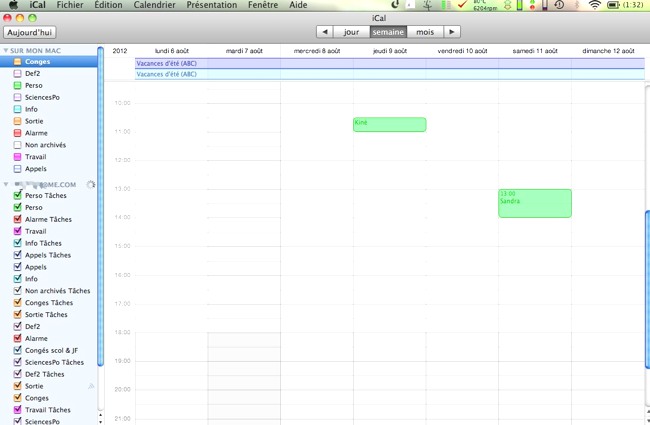Toggle the Congés scol & JF checkbox
Image resolution: width=650 pixels, height=425 pixels.
pos(18,351)
